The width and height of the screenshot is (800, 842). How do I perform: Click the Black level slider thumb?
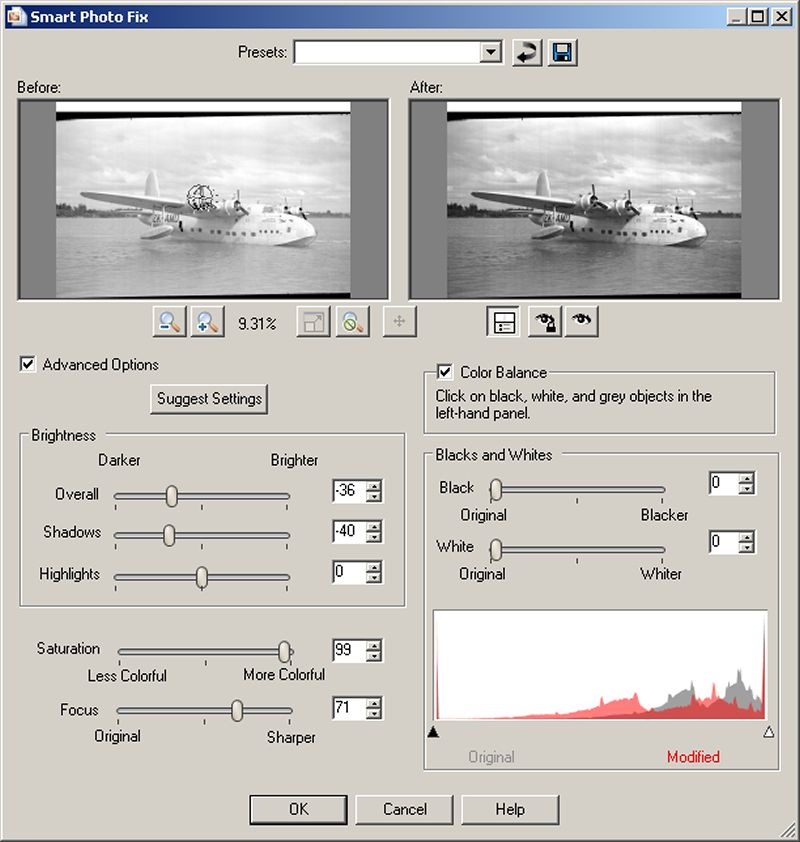click(496, 490)
